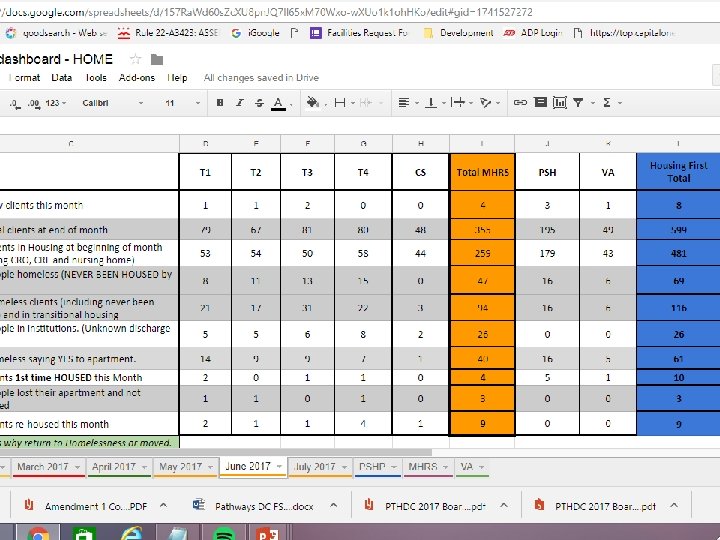
Task: Expand the borders dropdown arrow
Action: pyautogui.click(x=353, y=103)
